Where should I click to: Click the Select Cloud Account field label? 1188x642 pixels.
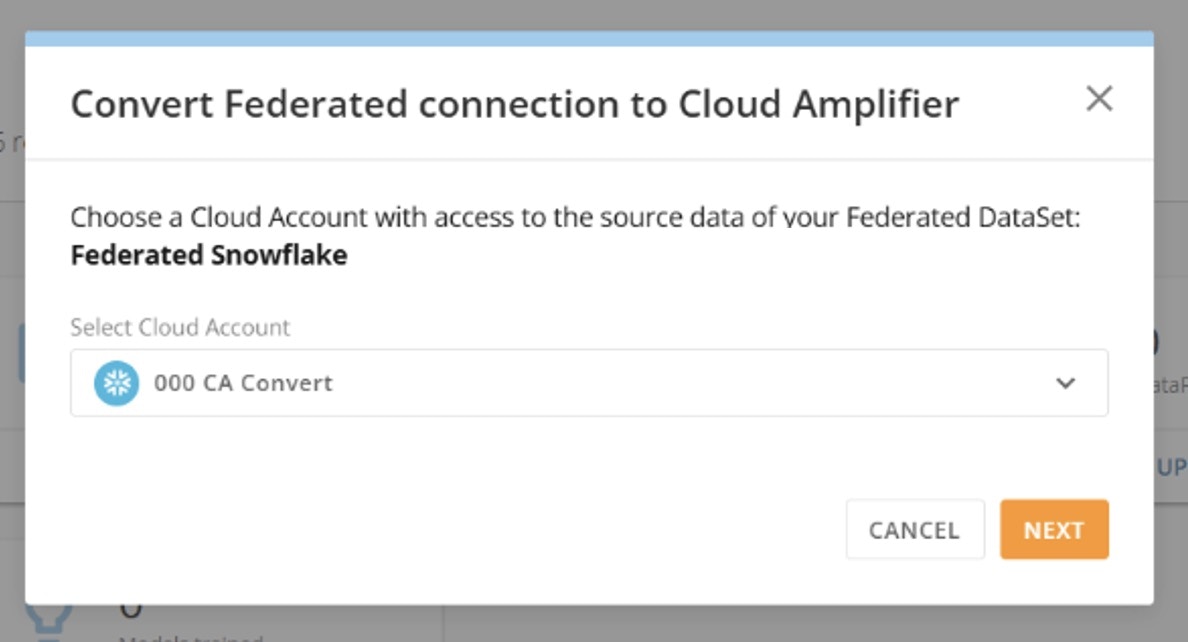click(180, 327)
